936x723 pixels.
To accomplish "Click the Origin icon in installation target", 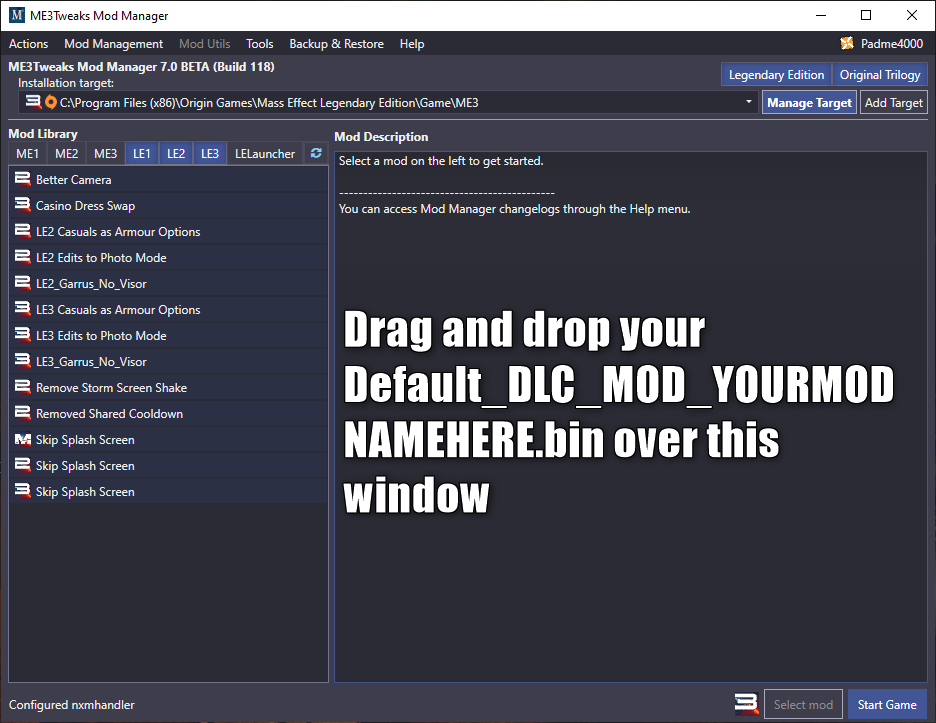I will (51, 103).
